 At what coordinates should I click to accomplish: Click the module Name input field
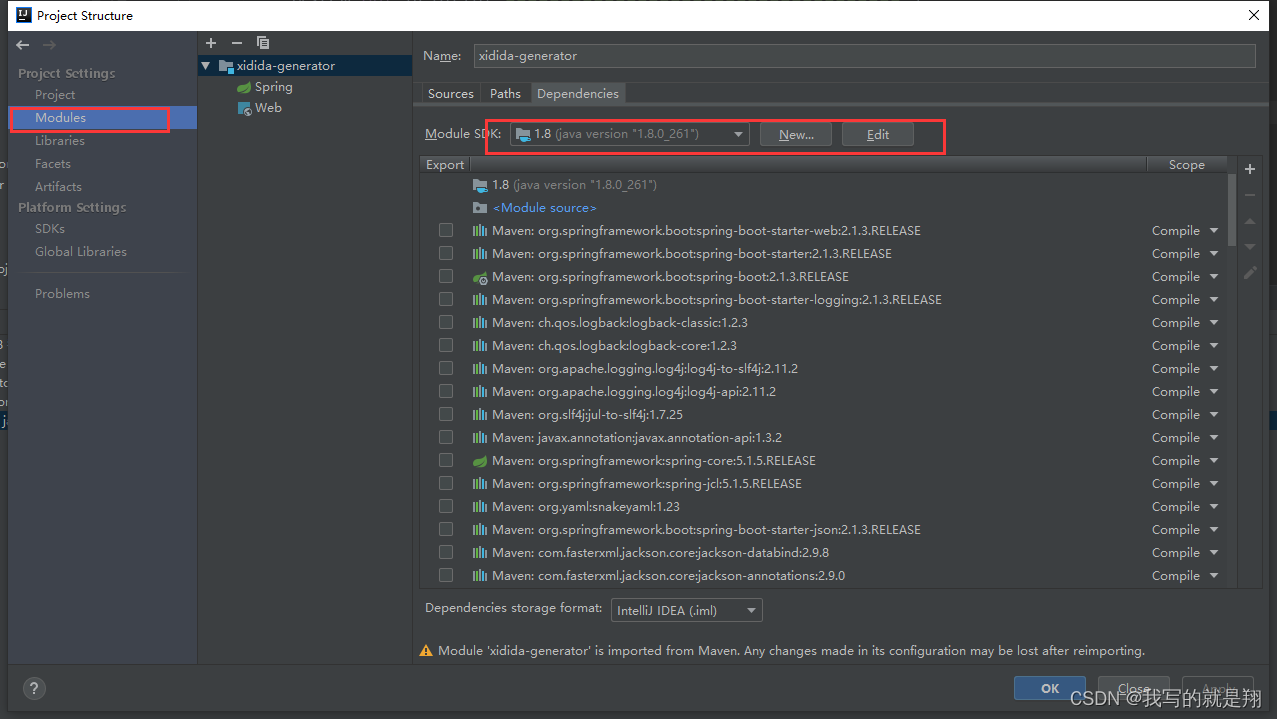click(x=864, y=56)
